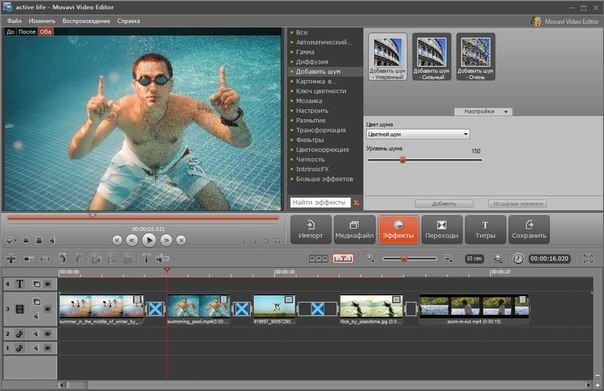
Task: Open the Воспроизведение menu
Action: [86, 21]
